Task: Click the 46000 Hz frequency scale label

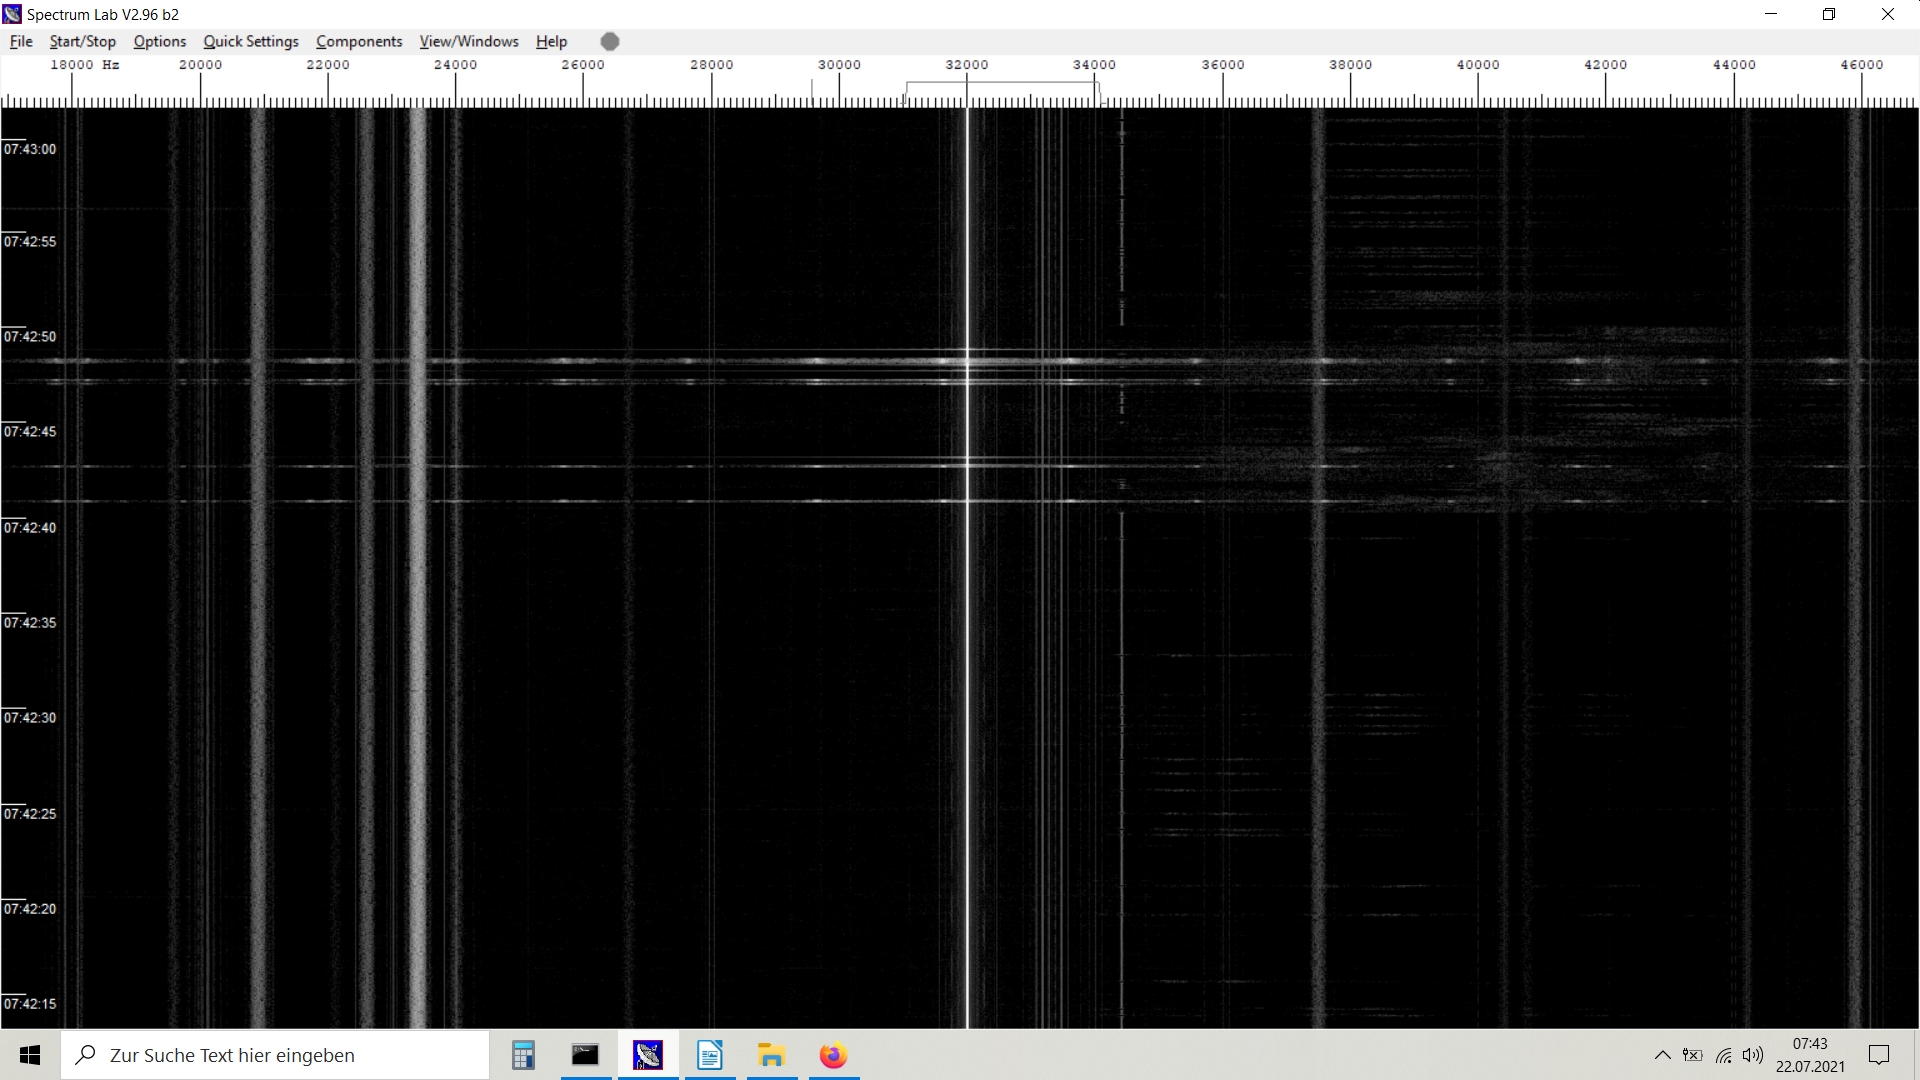Action: pos(1862,65)
